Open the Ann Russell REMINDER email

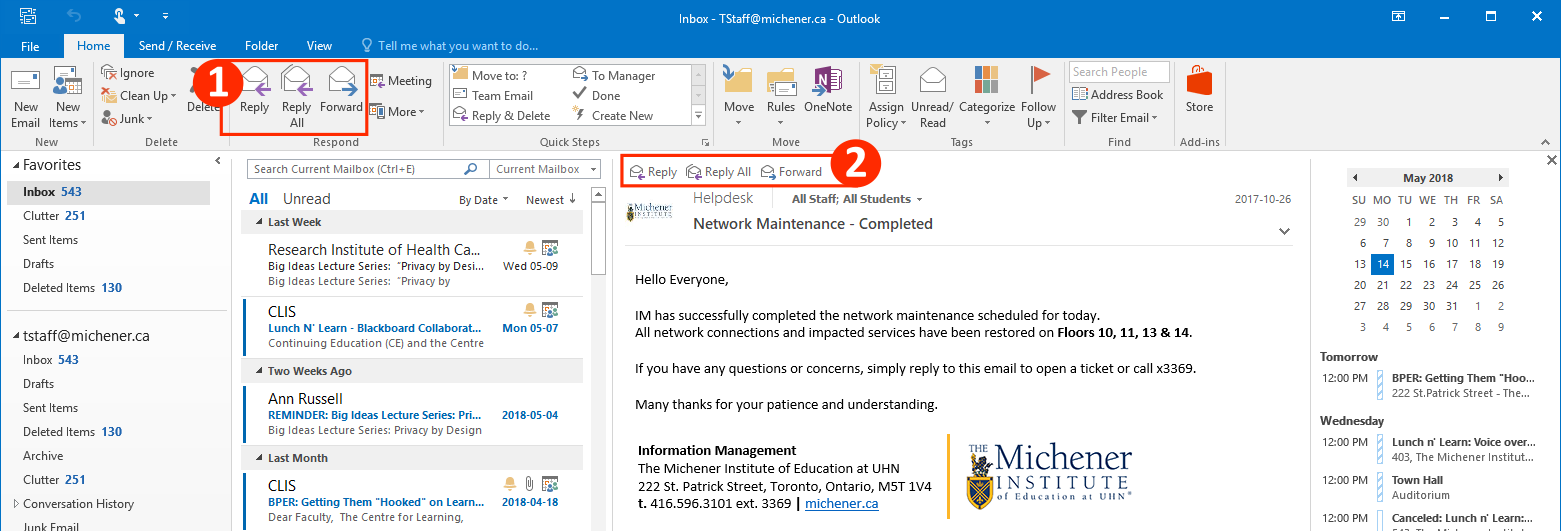[x=413, y=414]
